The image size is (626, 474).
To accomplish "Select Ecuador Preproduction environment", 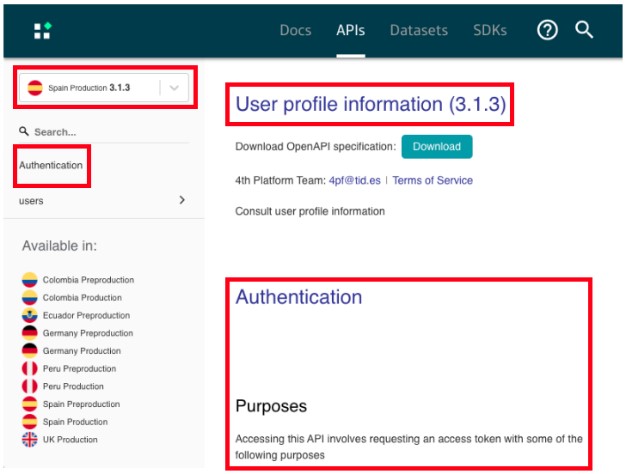I will click(x=86, y=315).
